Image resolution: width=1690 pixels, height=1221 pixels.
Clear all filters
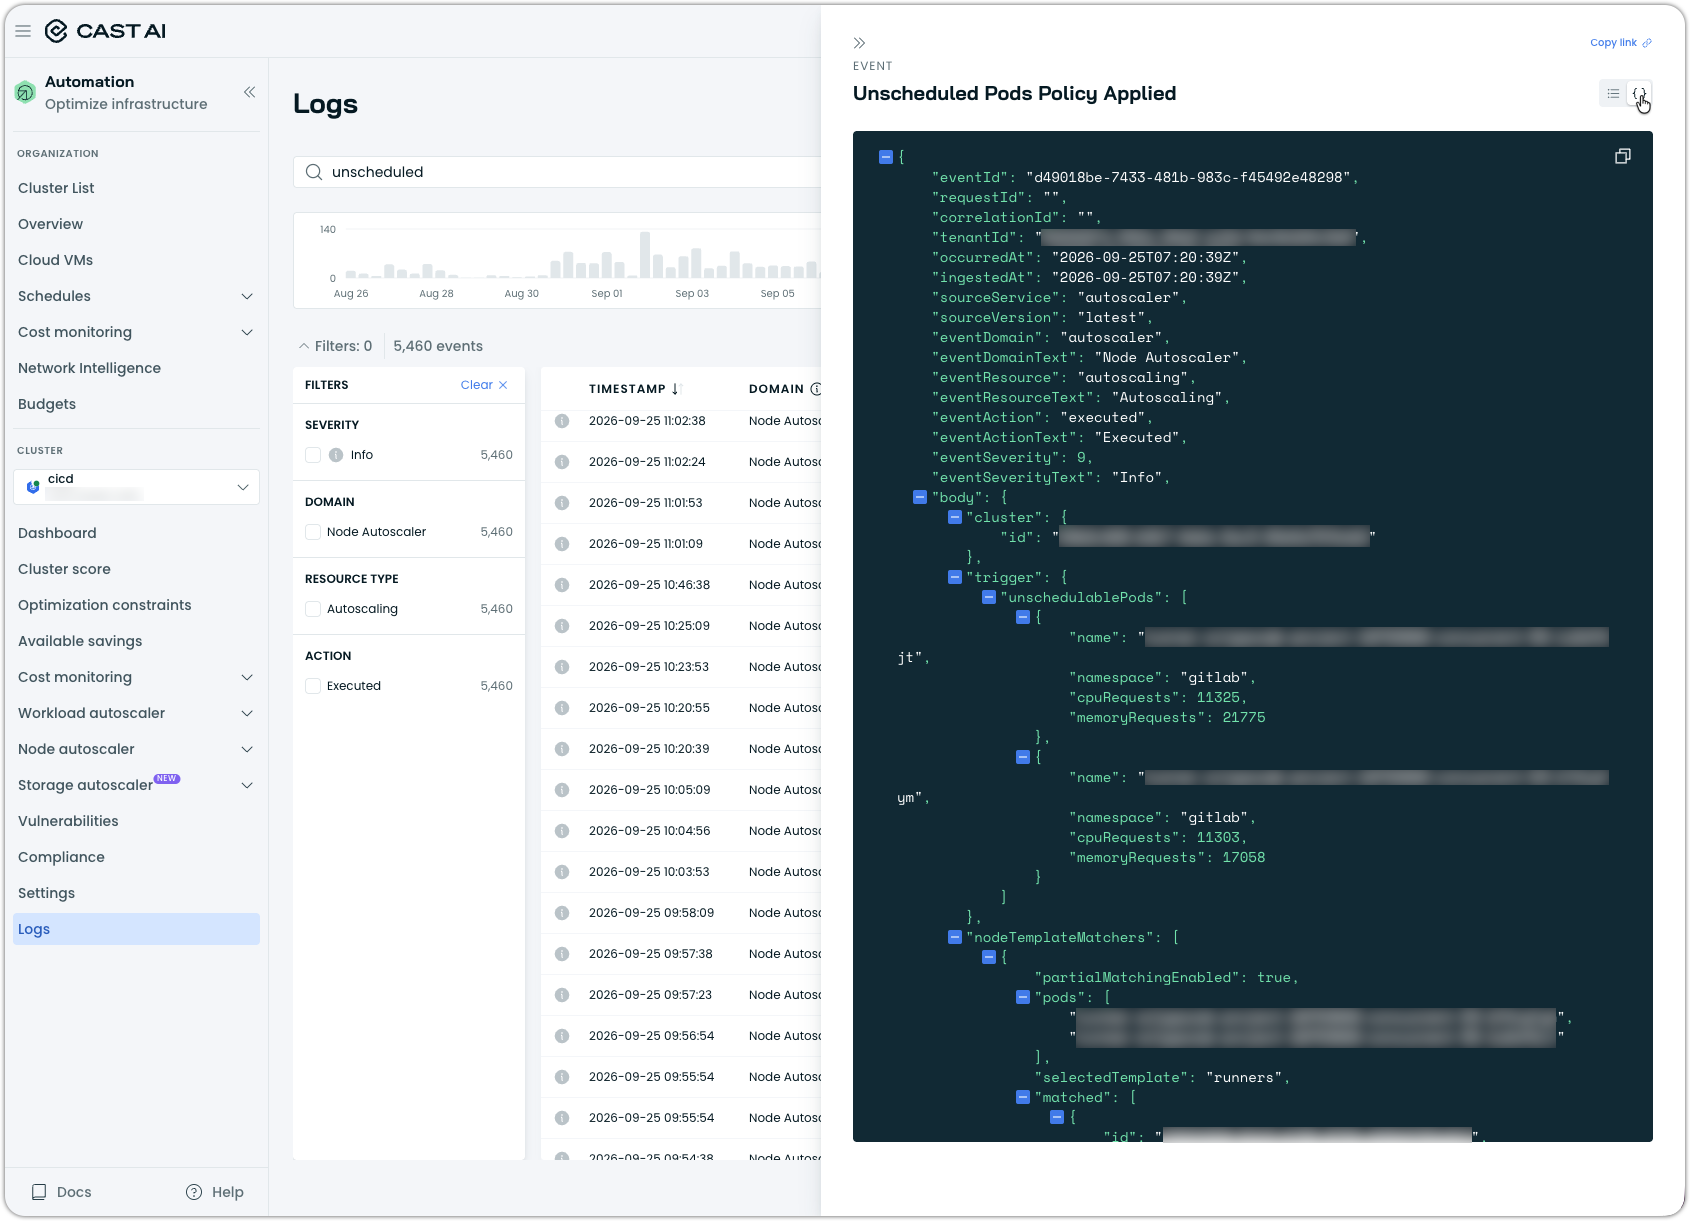pos(484,385)
